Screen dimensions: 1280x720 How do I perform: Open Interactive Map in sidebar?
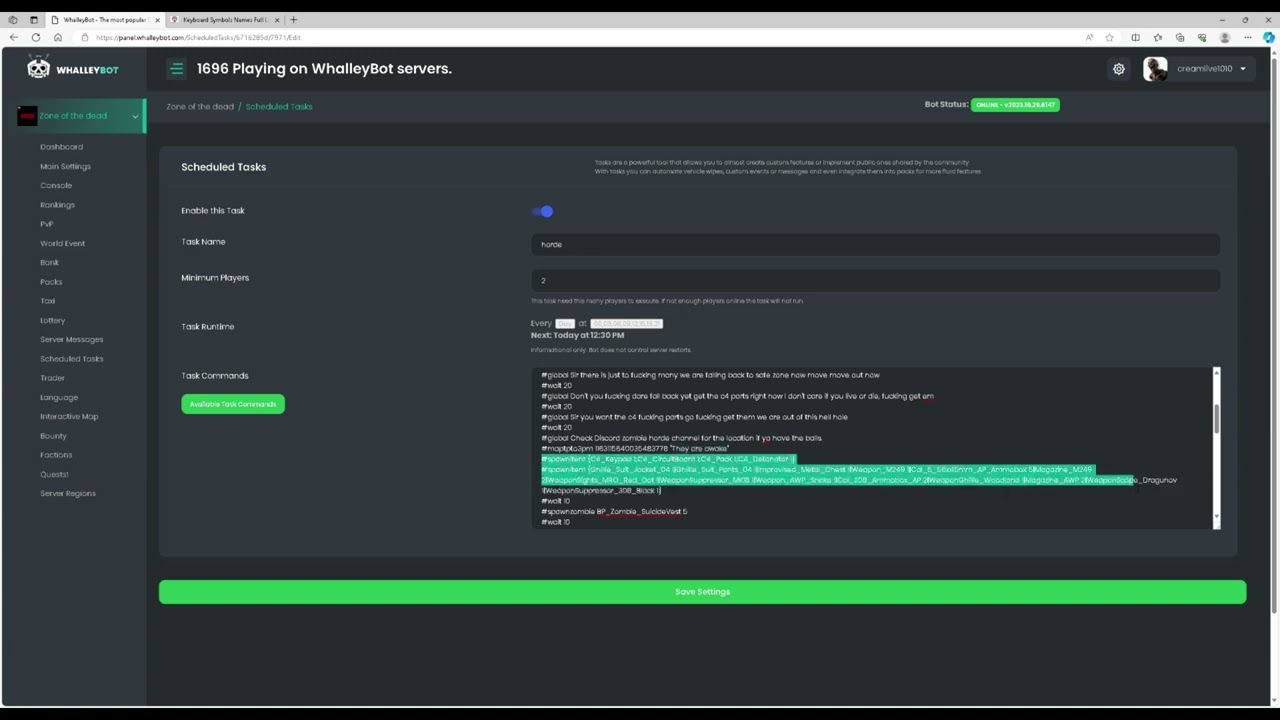pos(69,416)
